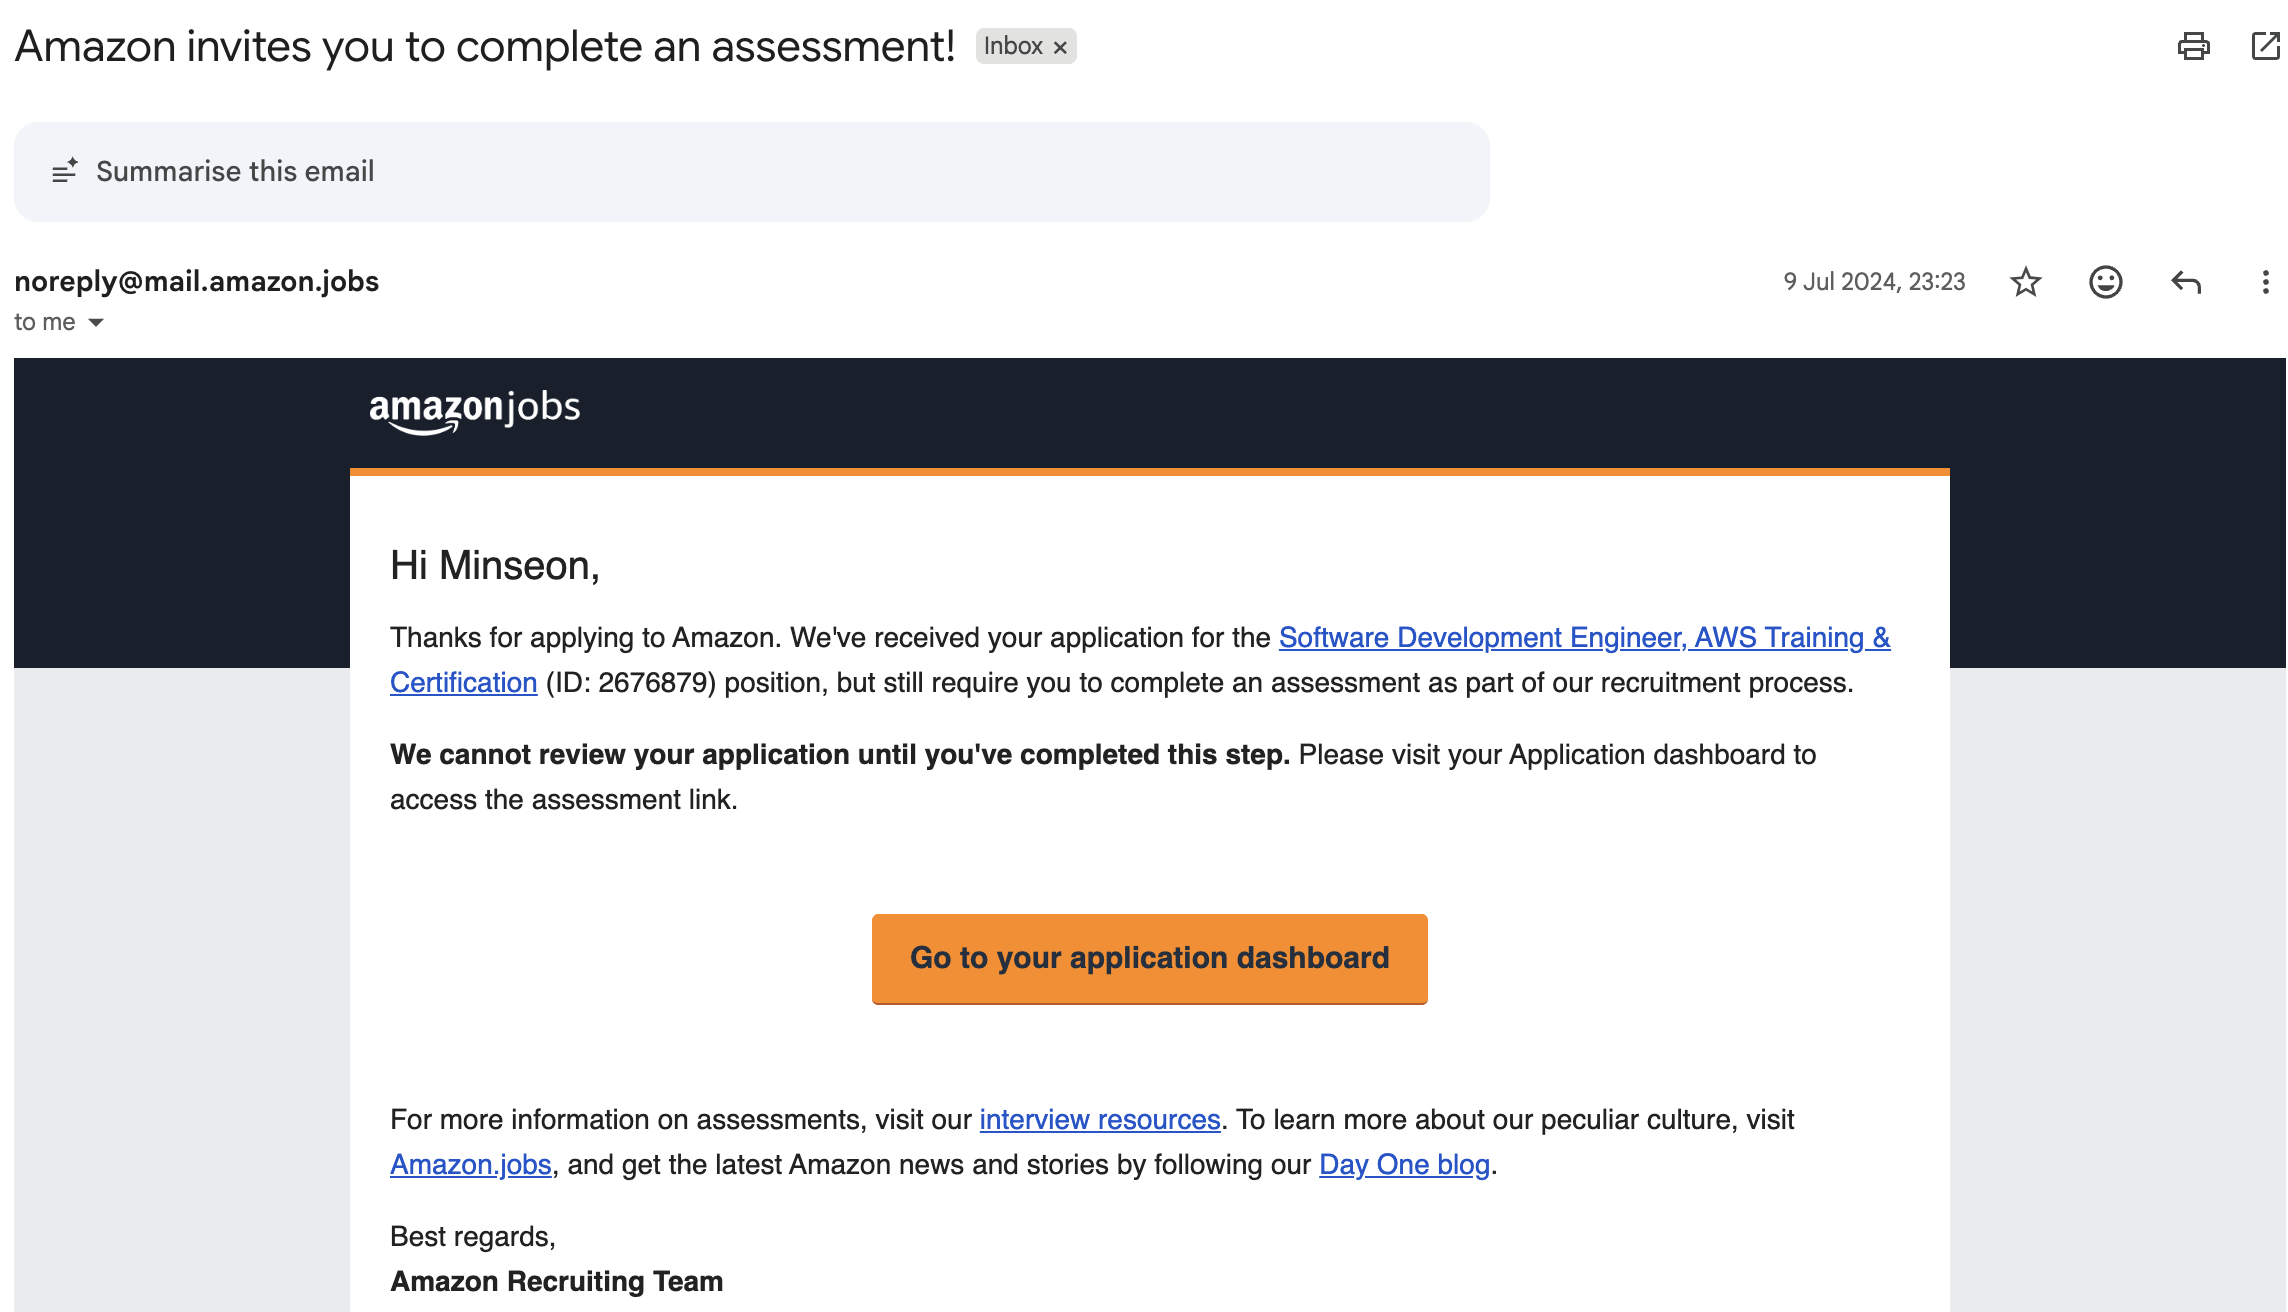The image size is (2288, 1312).
Task: Remove the Inbox label via x
Action: point(1060,47)
